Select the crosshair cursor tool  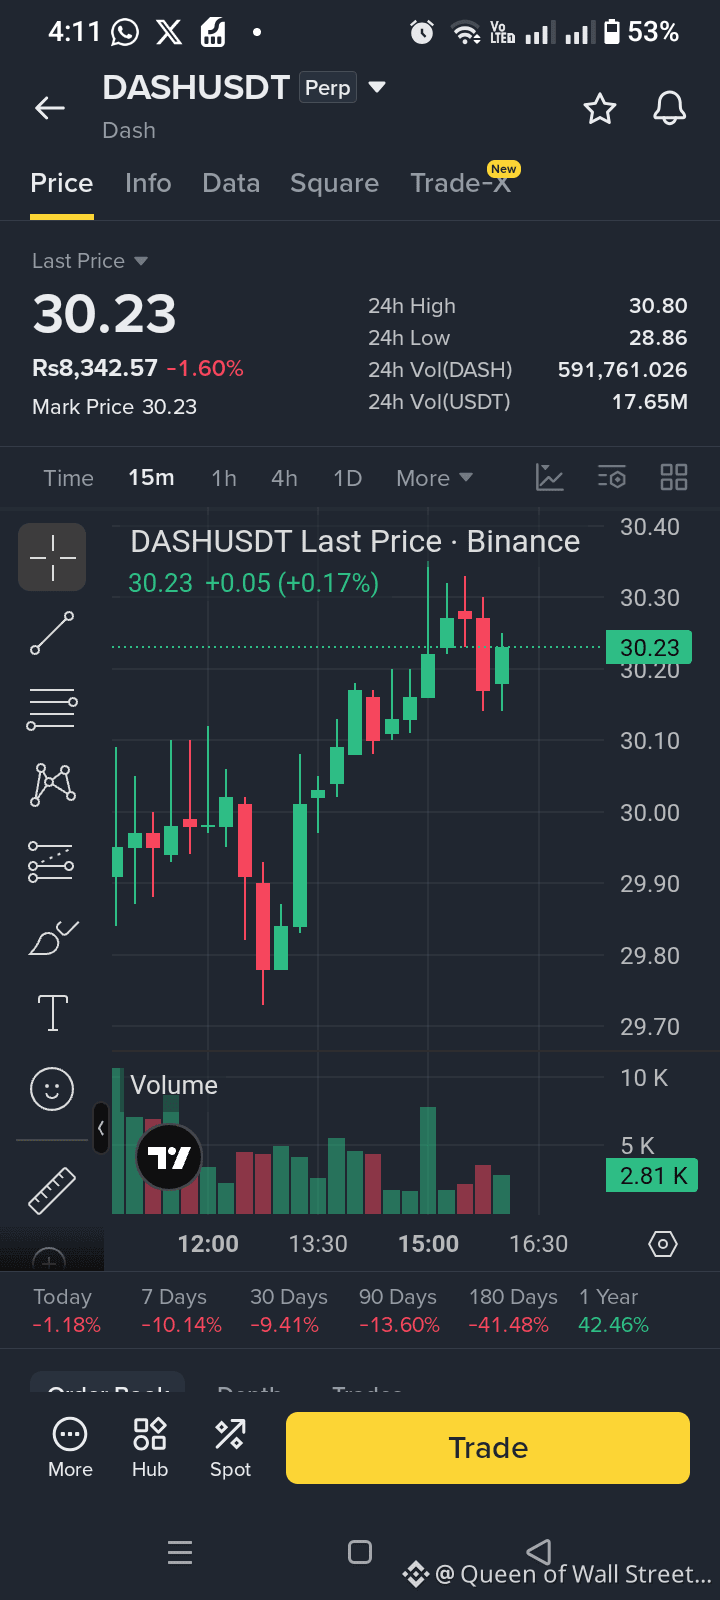coord(52,557)
